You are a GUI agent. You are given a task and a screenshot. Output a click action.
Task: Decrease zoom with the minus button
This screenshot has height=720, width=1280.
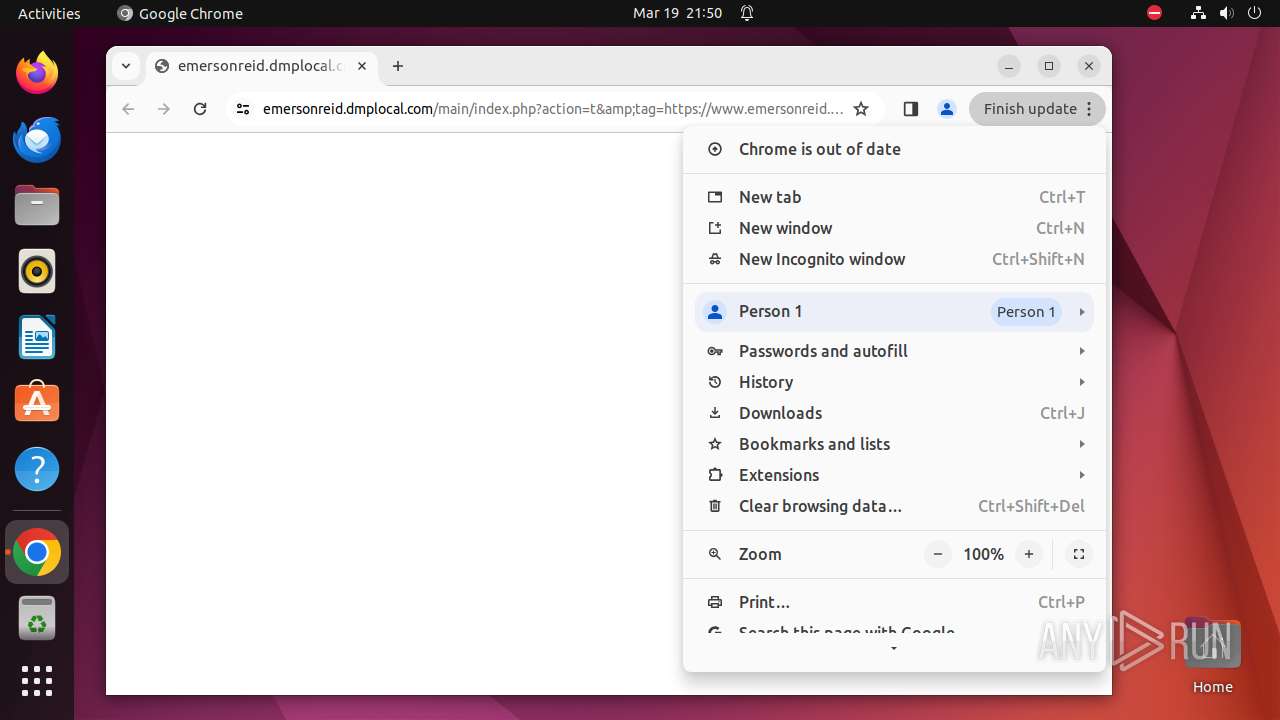[937, 554]
